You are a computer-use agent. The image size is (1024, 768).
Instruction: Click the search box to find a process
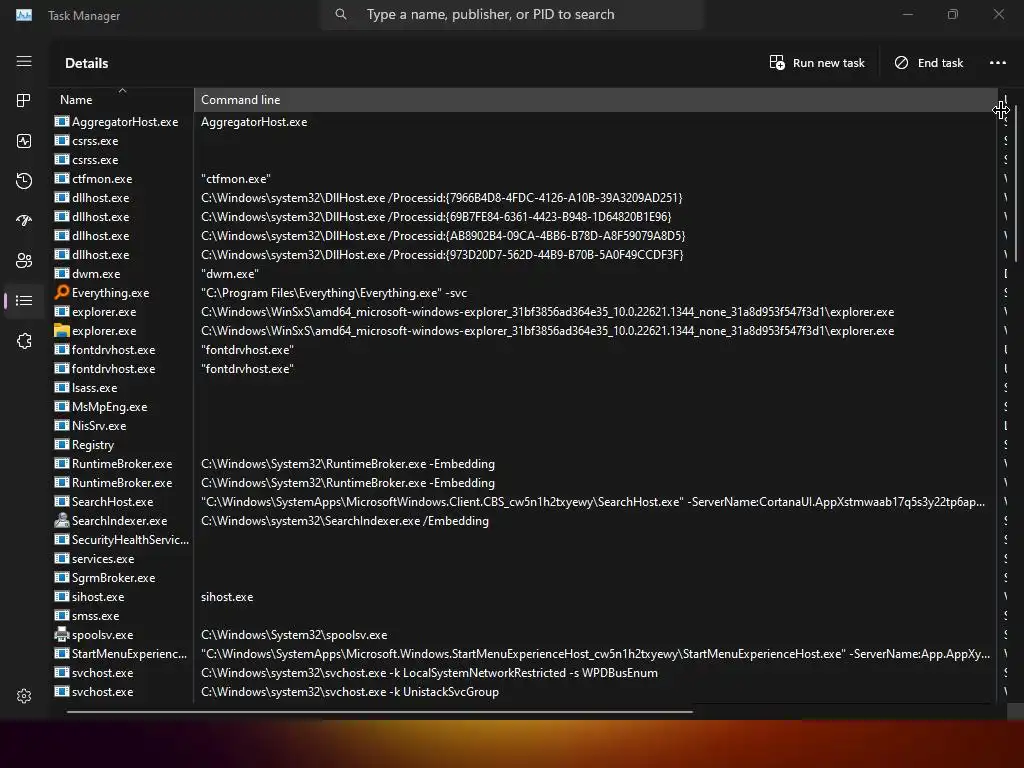(512, 14)
